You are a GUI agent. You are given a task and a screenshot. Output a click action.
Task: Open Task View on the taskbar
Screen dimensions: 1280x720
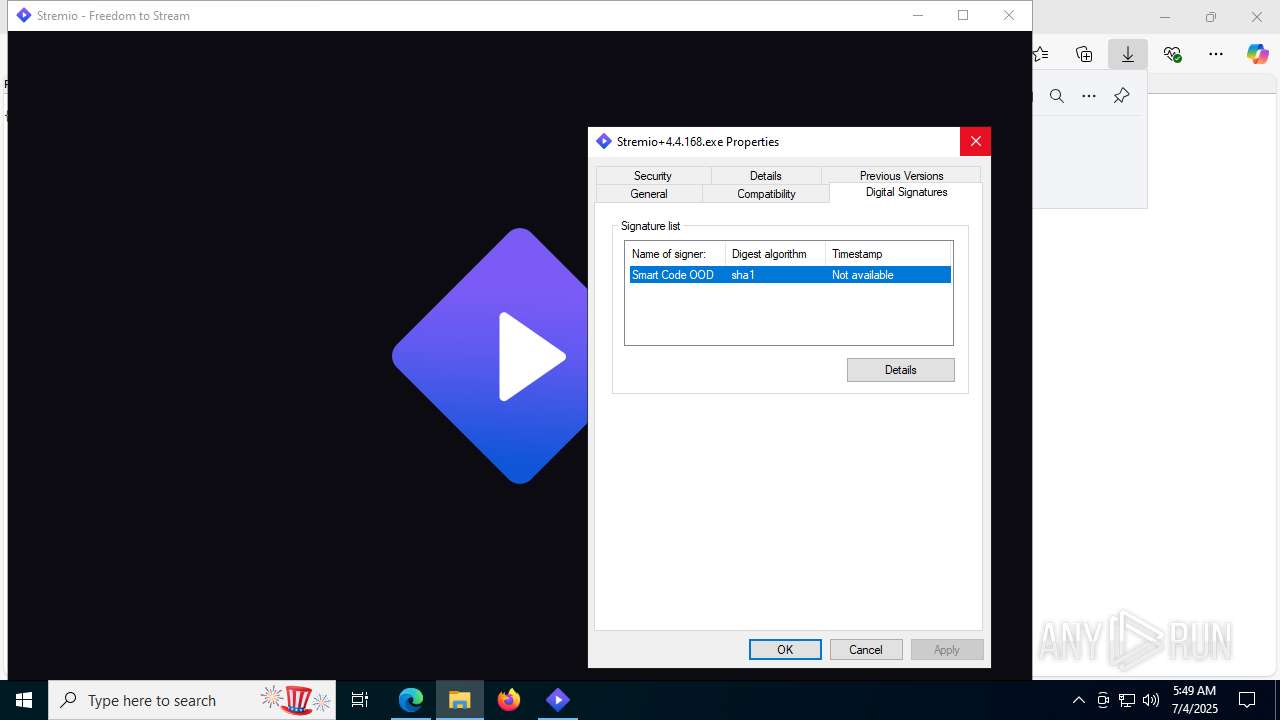point(360,700)
